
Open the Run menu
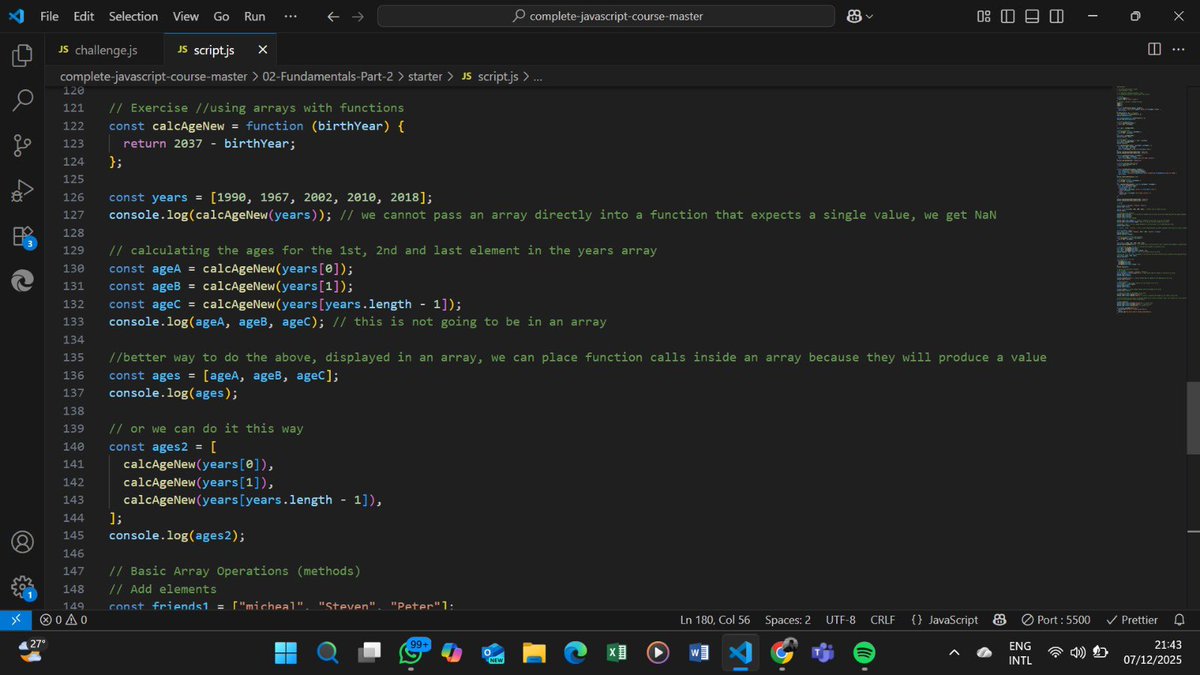pos(255,16)
